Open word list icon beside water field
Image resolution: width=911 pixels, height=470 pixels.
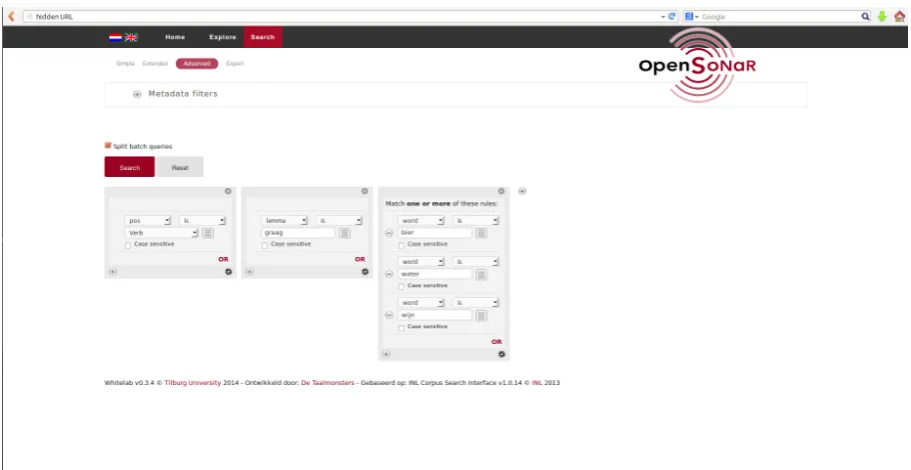coord(481,274)
